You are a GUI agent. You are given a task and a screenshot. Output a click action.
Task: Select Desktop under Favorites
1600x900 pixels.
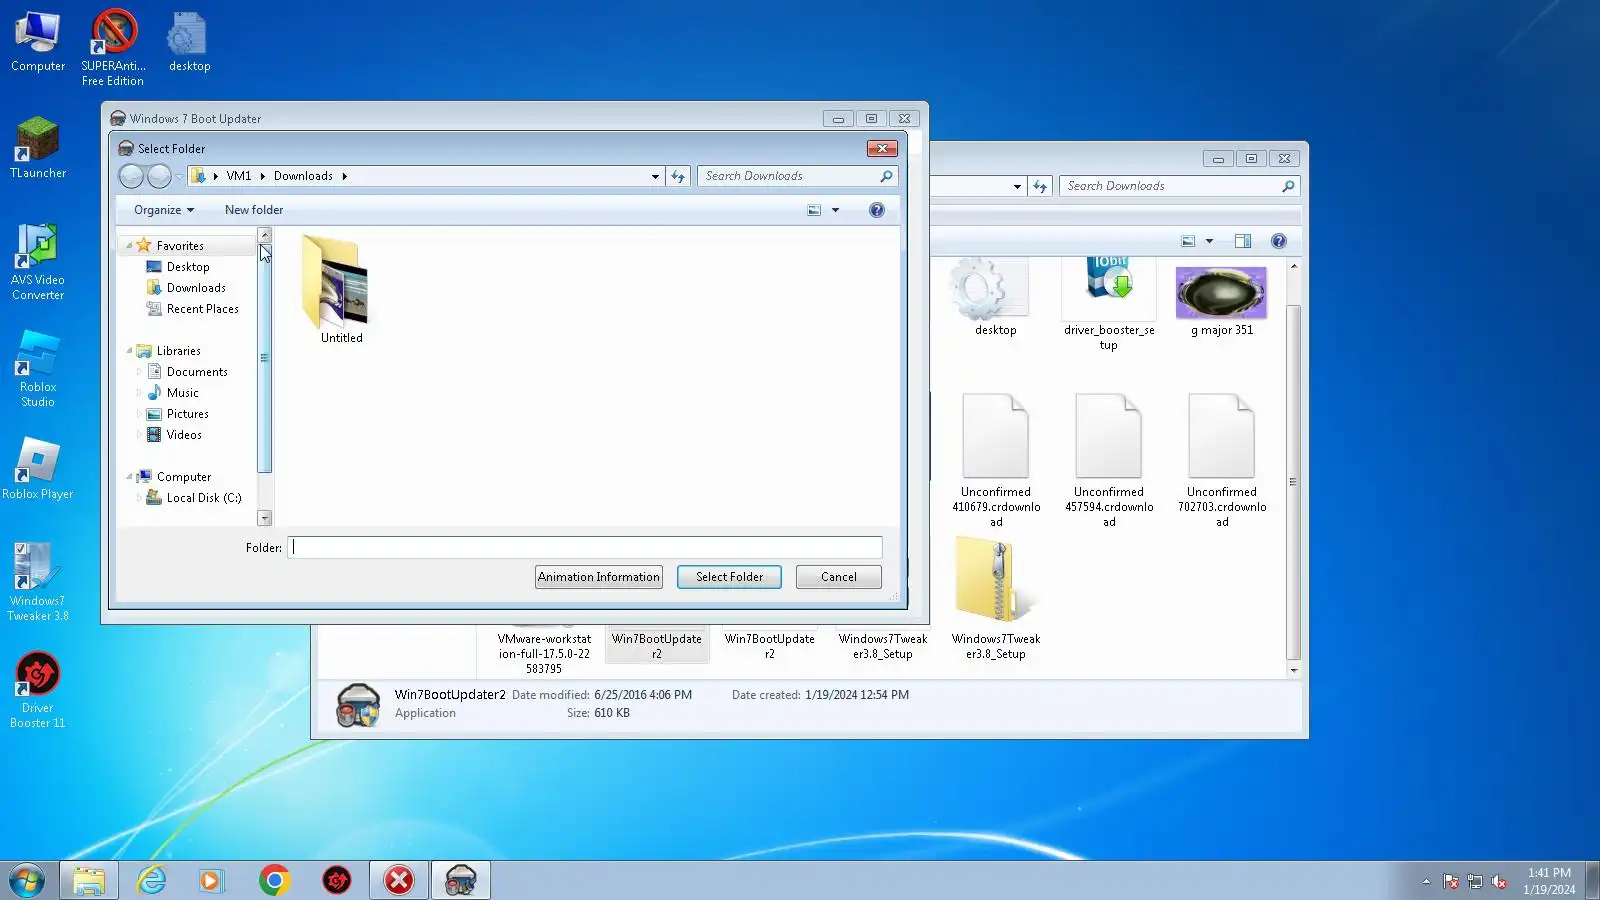[x=188, y=267]
